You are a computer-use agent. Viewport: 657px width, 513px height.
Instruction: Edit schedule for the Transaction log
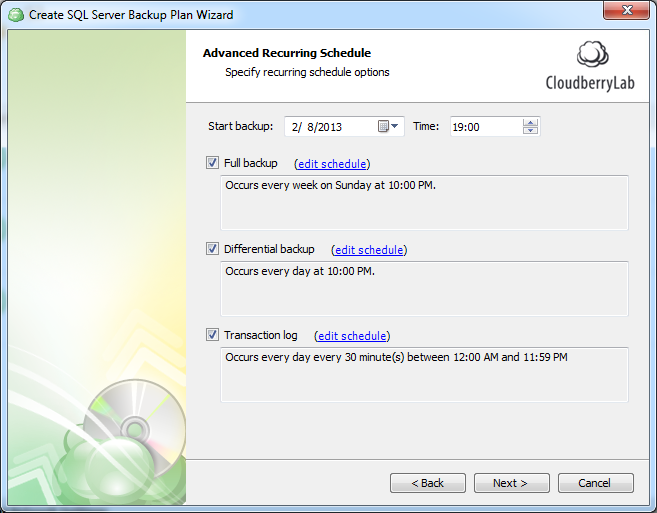[352, 336]
